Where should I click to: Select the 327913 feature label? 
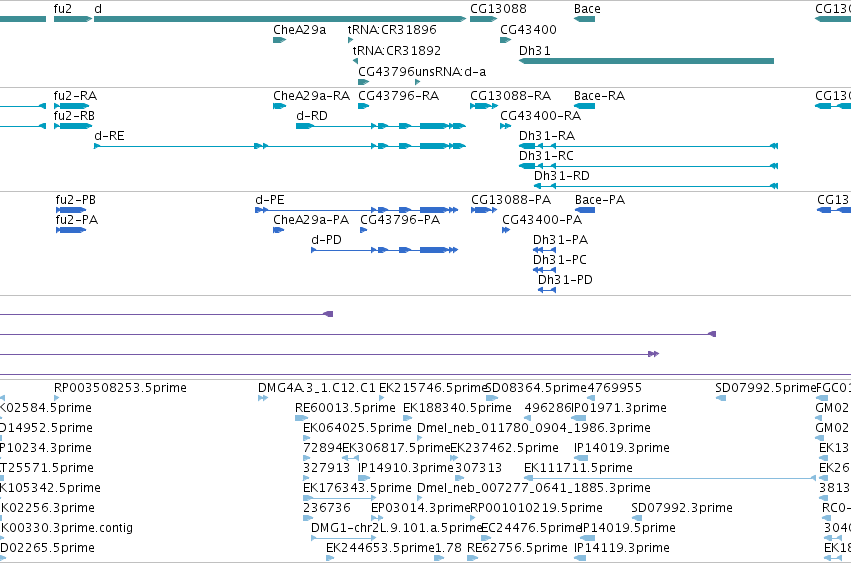pyautogui.click(x=327, y=468)
